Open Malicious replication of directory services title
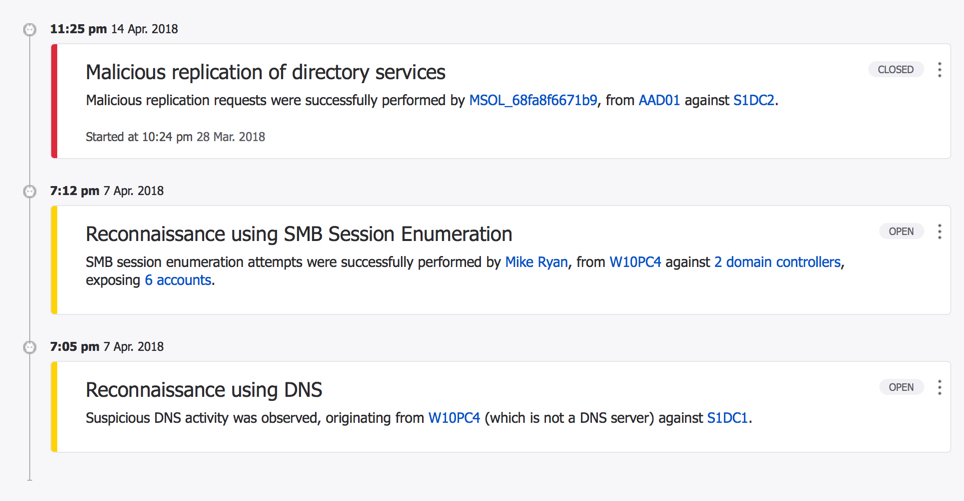The image size is (964, 501). (x=265, y=72)
